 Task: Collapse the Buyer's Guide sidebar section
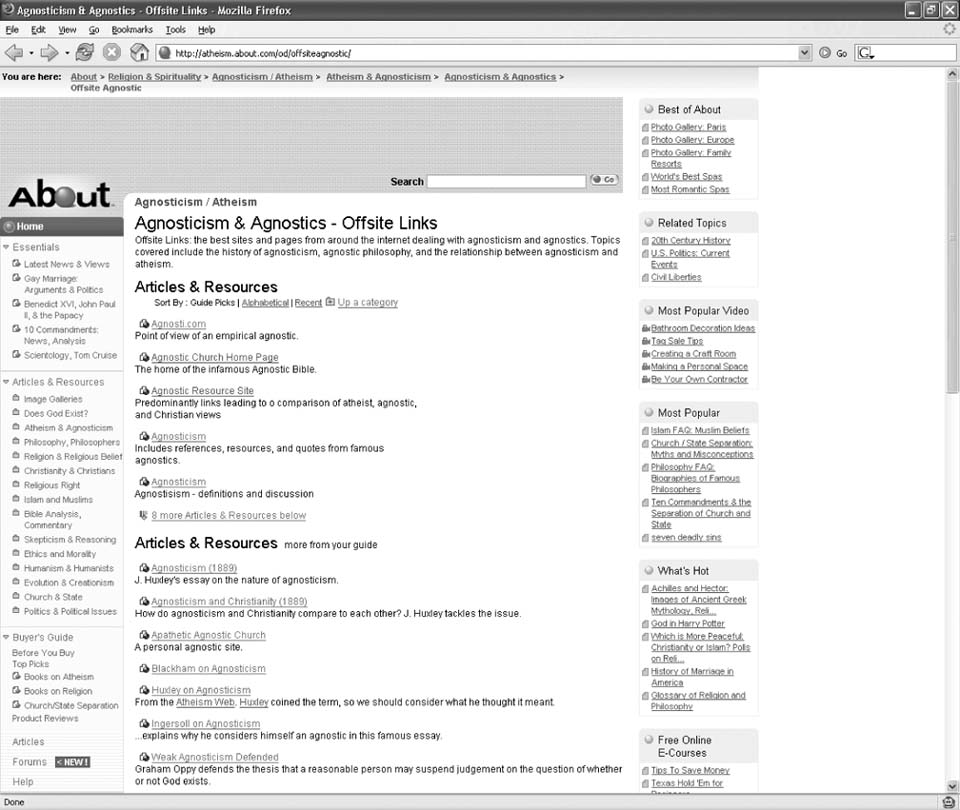point(6,637)
